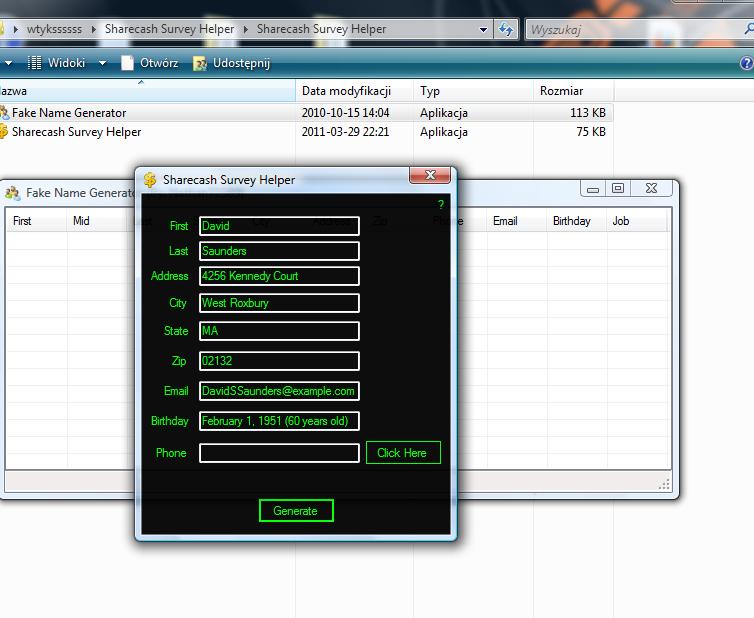The width and height of the screenshot is (754, 618).
Task: Click the Otwórz toolbar button
Action: (150, 63)
